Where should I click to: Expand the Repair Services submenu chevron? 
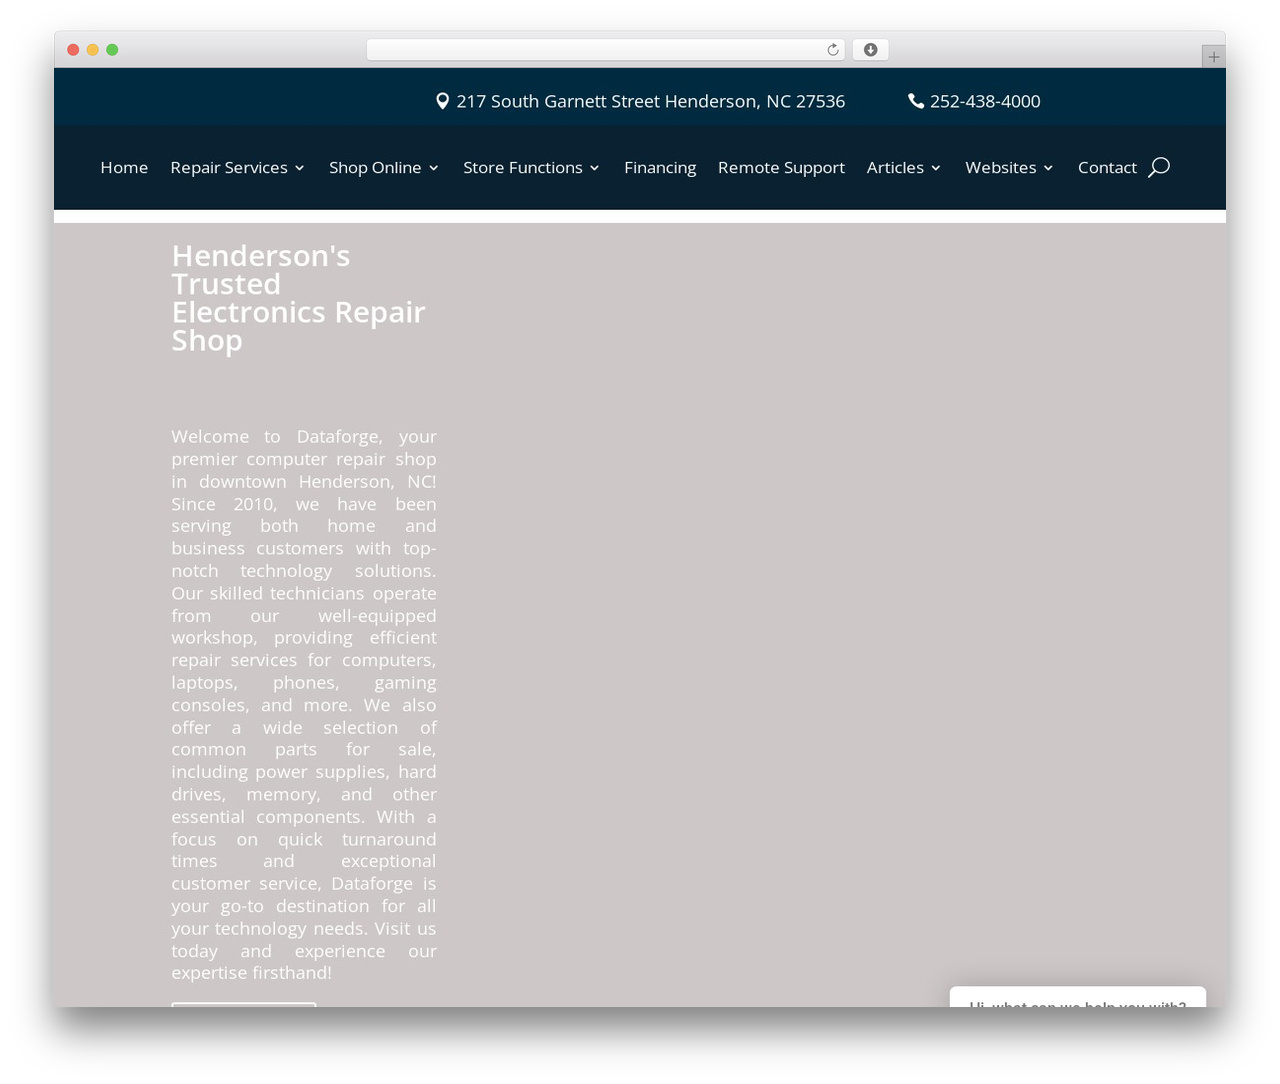point(299,168)
